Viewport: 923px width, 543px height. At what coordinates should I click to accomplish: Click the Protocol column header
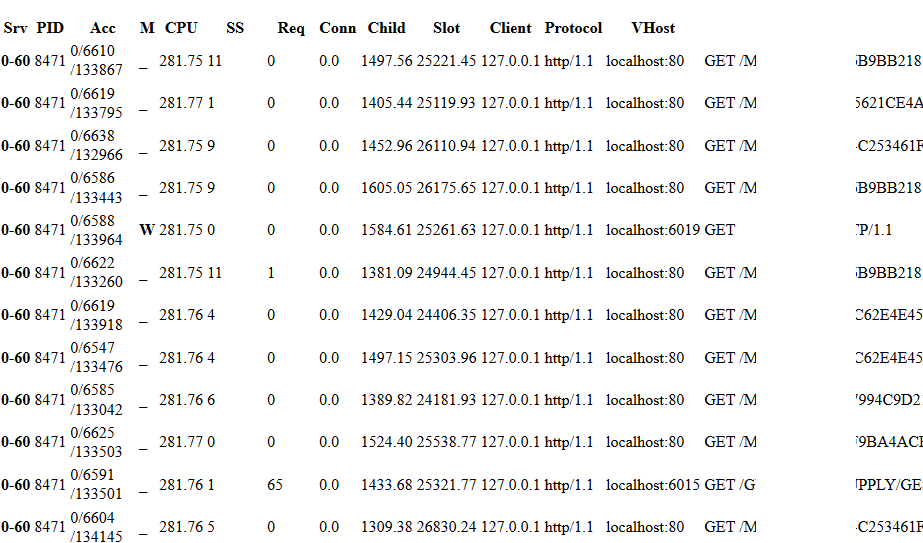point(573,28)
